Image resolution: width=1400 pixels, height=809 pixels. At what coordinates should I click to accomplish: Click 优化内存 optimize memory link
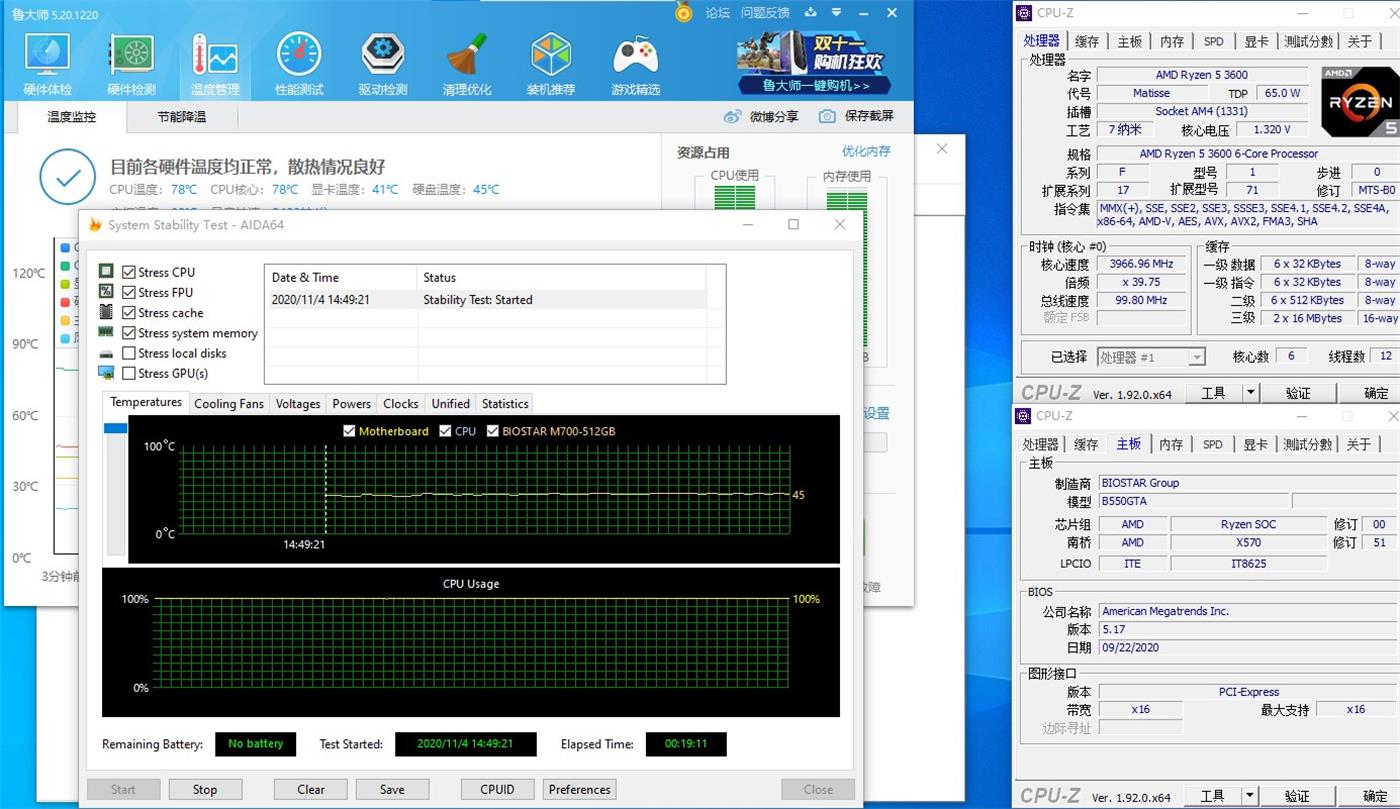pos(866,152)
